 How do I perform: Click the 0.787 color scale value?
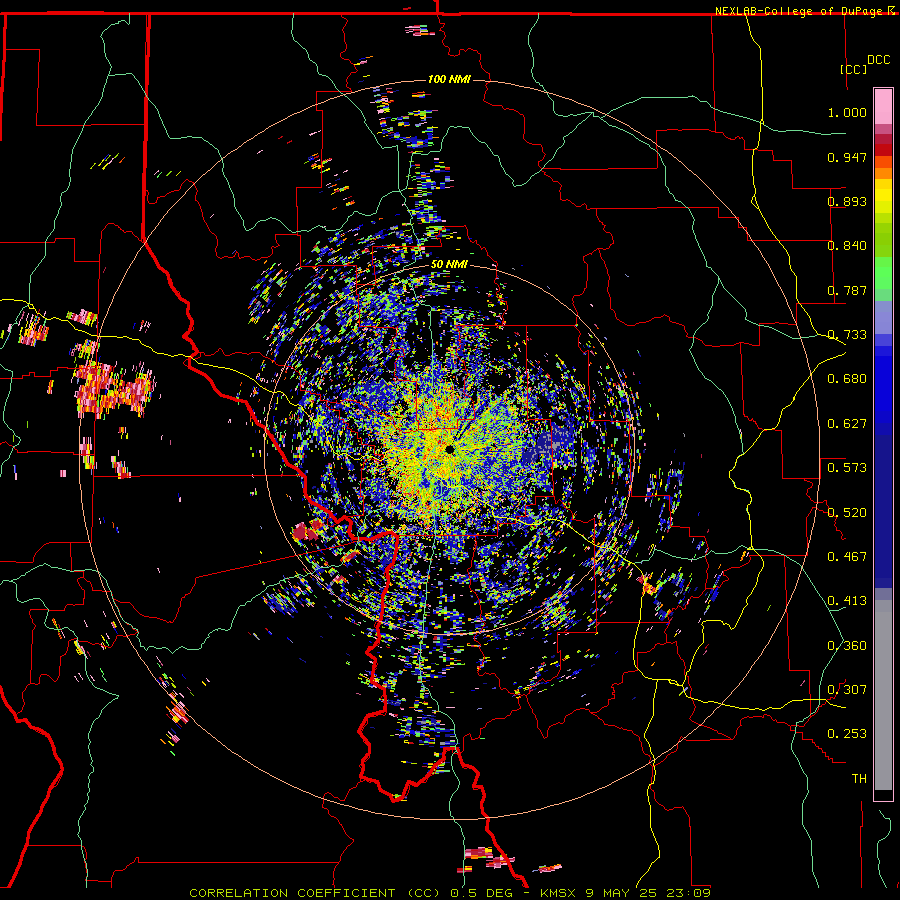click(x=847, y=290)
